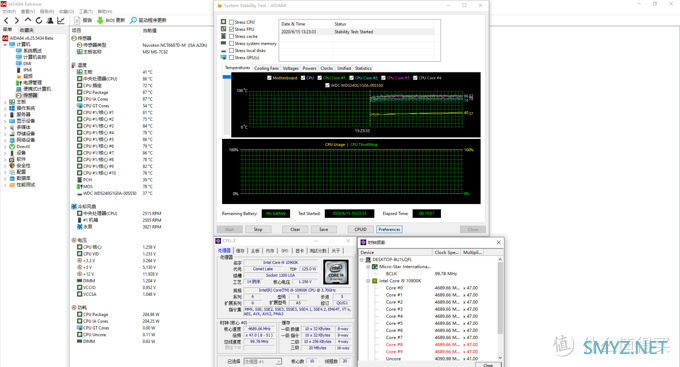Image resolution: width=680 pixels, height=367 pixels.
Task: Click the scroll-down arrow in clock window
Action: point(500,358)
